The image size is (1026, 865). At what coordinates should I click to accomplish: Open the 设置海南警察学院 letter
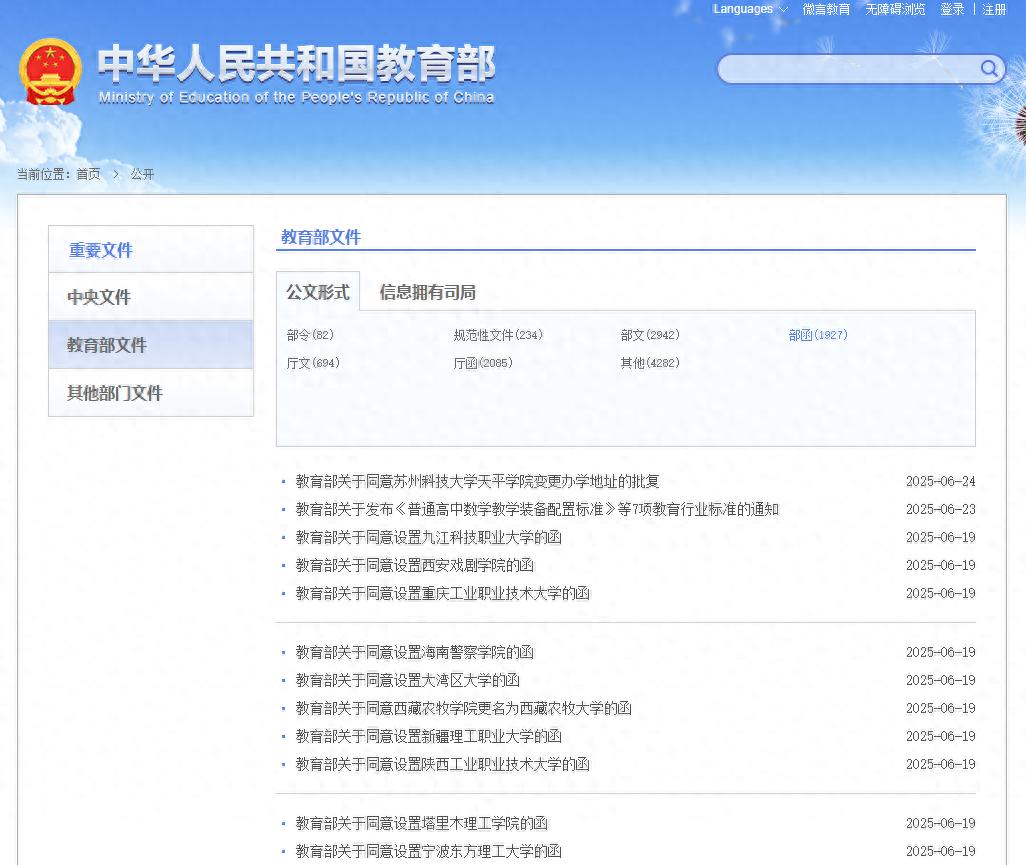414,652
